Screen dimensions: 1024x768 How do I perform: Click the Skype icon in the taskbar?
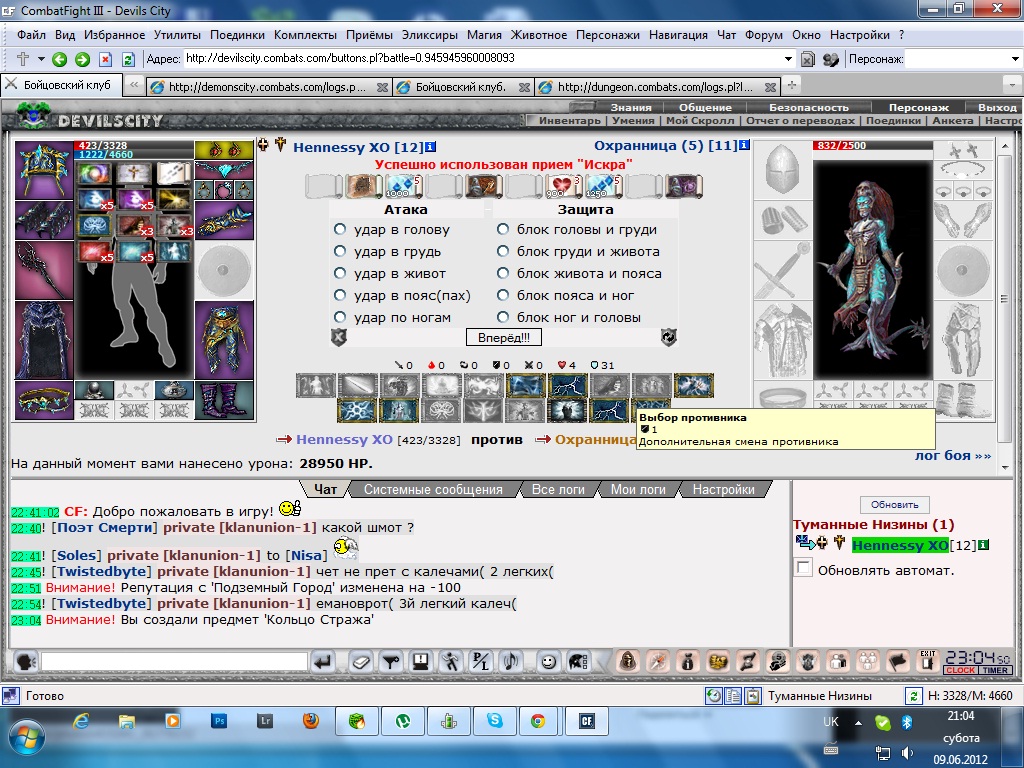[494, 721]
